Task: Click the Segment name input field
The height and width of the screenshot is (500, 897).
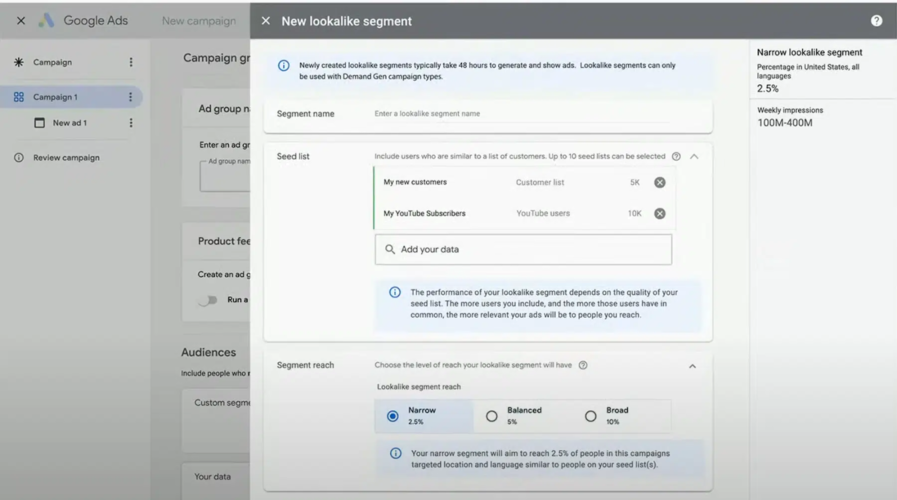Action: click(520, 114)
